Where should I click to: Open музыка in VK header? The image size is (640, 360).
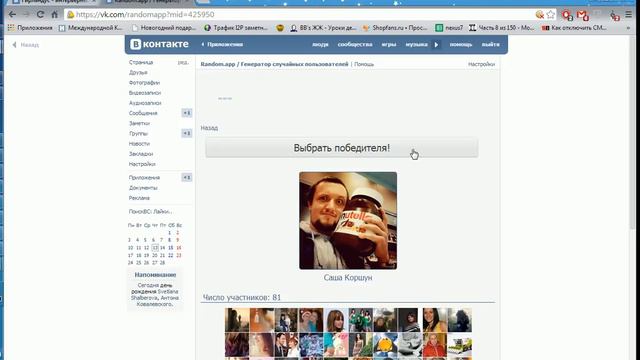pyautogui.click(x=416, y=44)
